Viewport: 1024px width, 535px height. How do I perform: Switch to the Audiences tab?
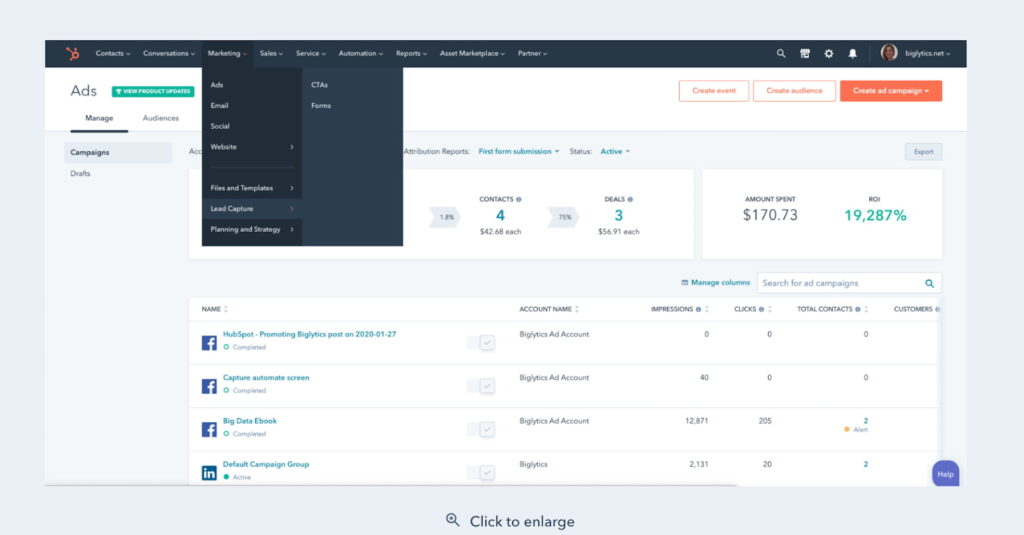coord(161,118)
